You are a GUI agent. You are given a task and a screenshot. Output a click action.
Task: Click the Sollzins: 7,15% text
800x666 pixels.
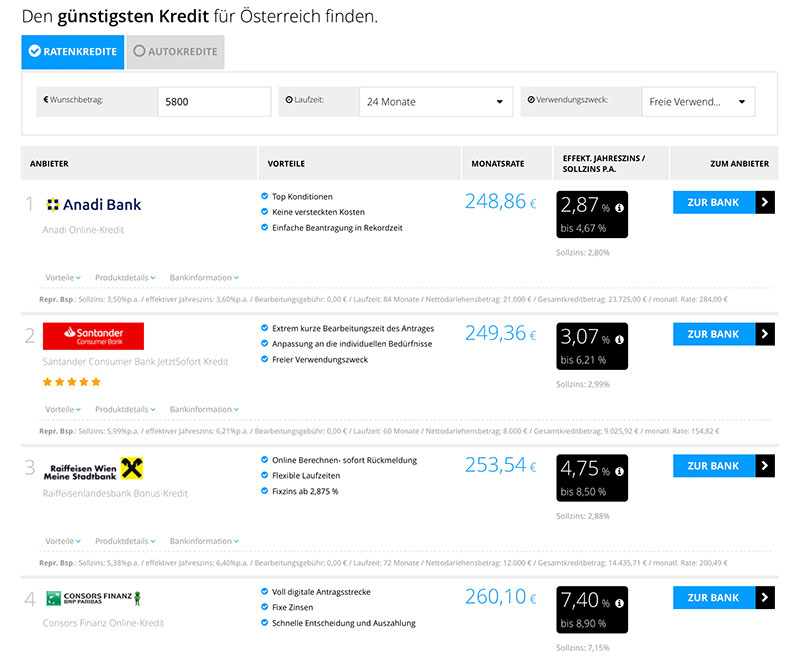(x=583, y=648)
